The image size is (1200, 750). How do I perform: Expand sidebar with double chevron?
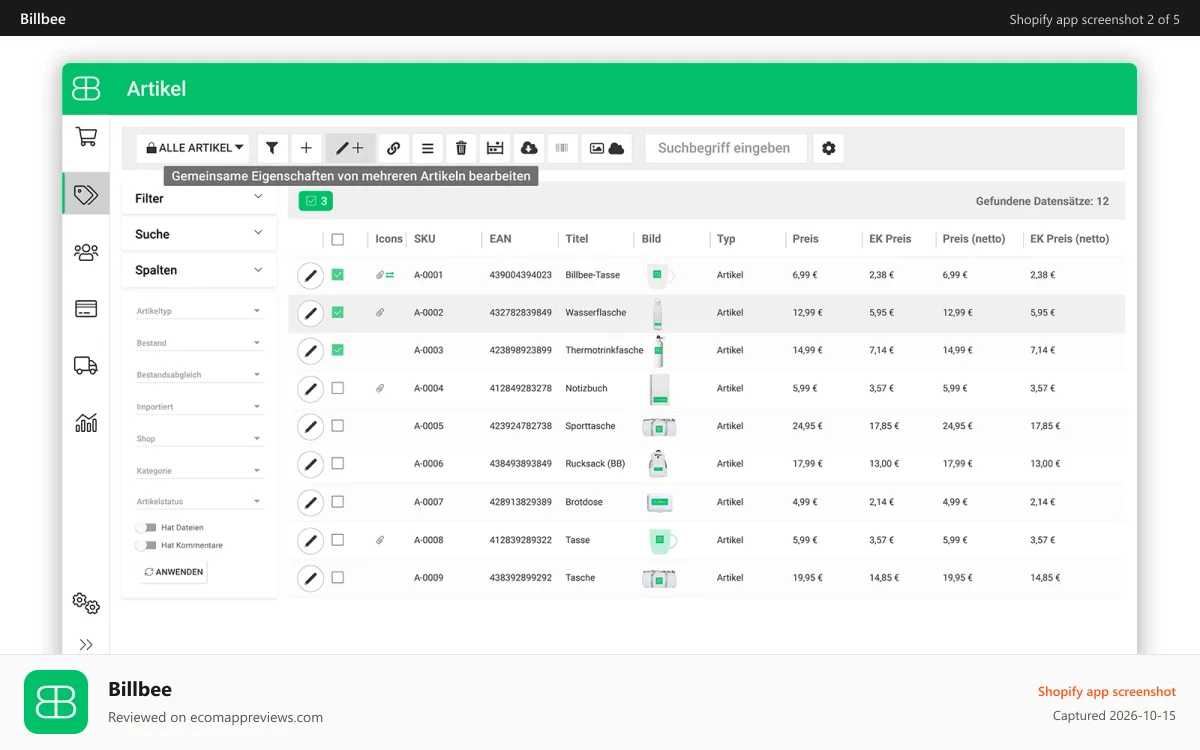point(86,645)
